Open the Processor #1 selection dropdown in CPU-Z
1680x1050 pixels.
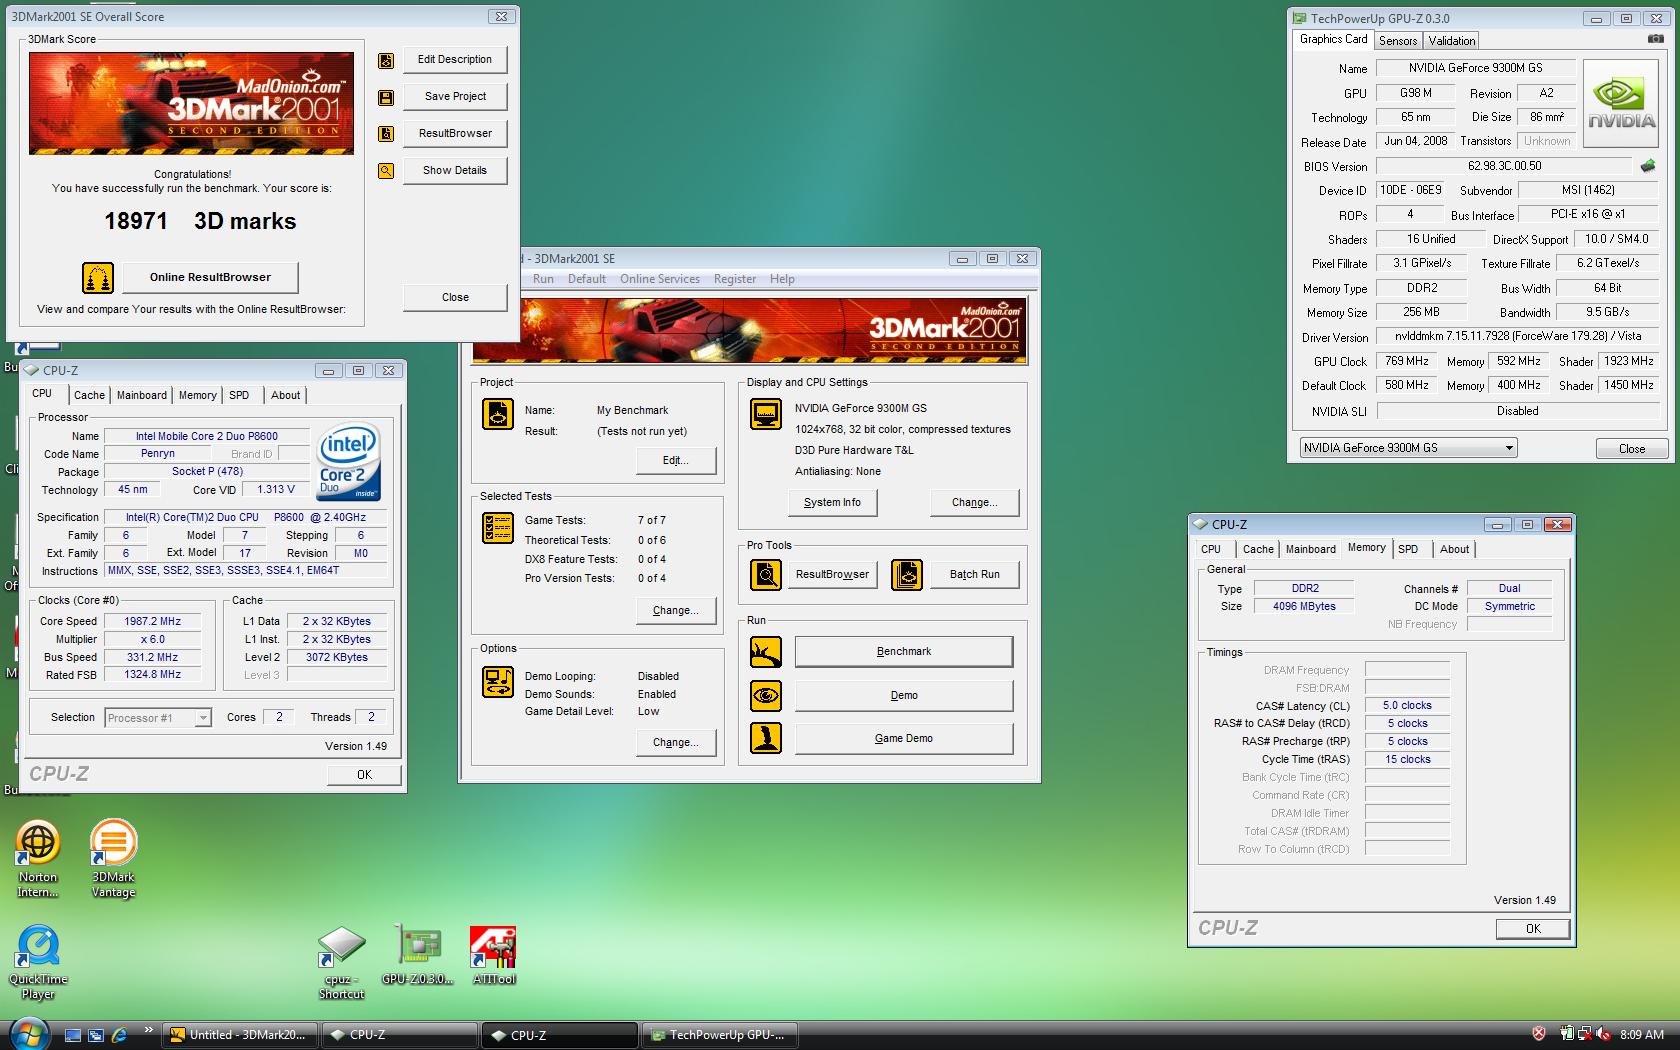[158, 718]
